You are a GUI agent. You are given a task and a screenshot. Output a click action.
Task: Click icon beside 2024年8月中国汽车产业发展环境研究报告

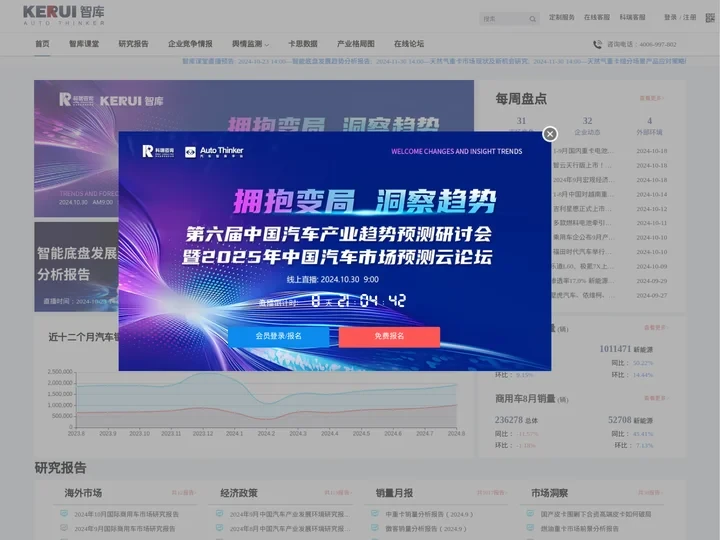coord(219,528)
